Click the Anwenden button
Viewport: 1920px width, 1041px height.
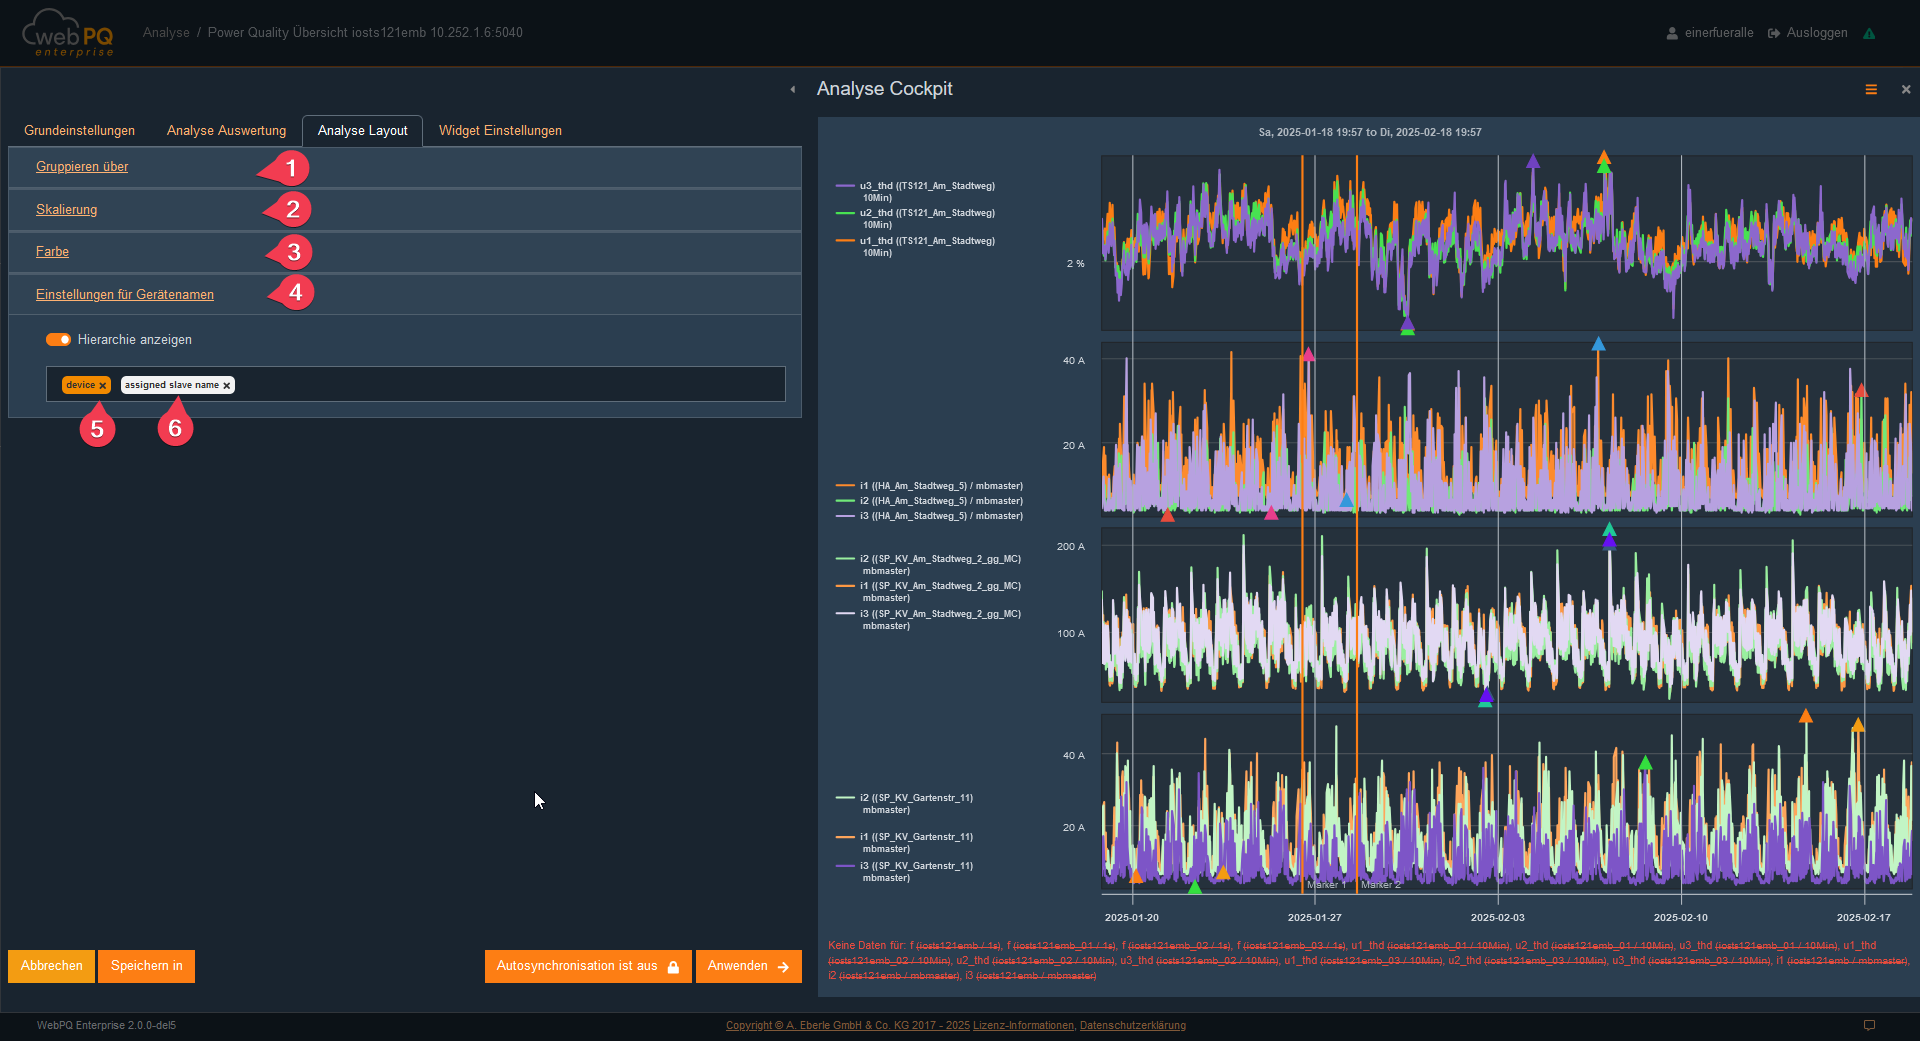748,966
